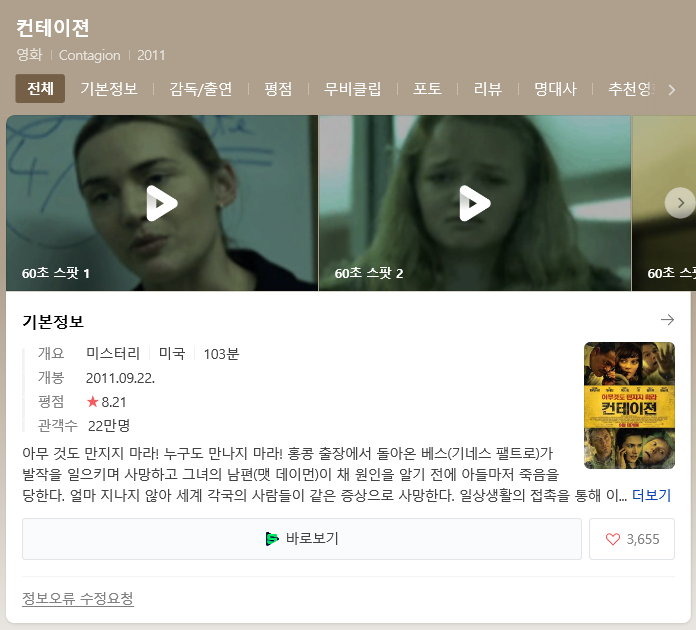The width and height of the screenshot is (696, 630).
Task: Click the 바로보기 watch button
Action: click(x=302, y=539)
